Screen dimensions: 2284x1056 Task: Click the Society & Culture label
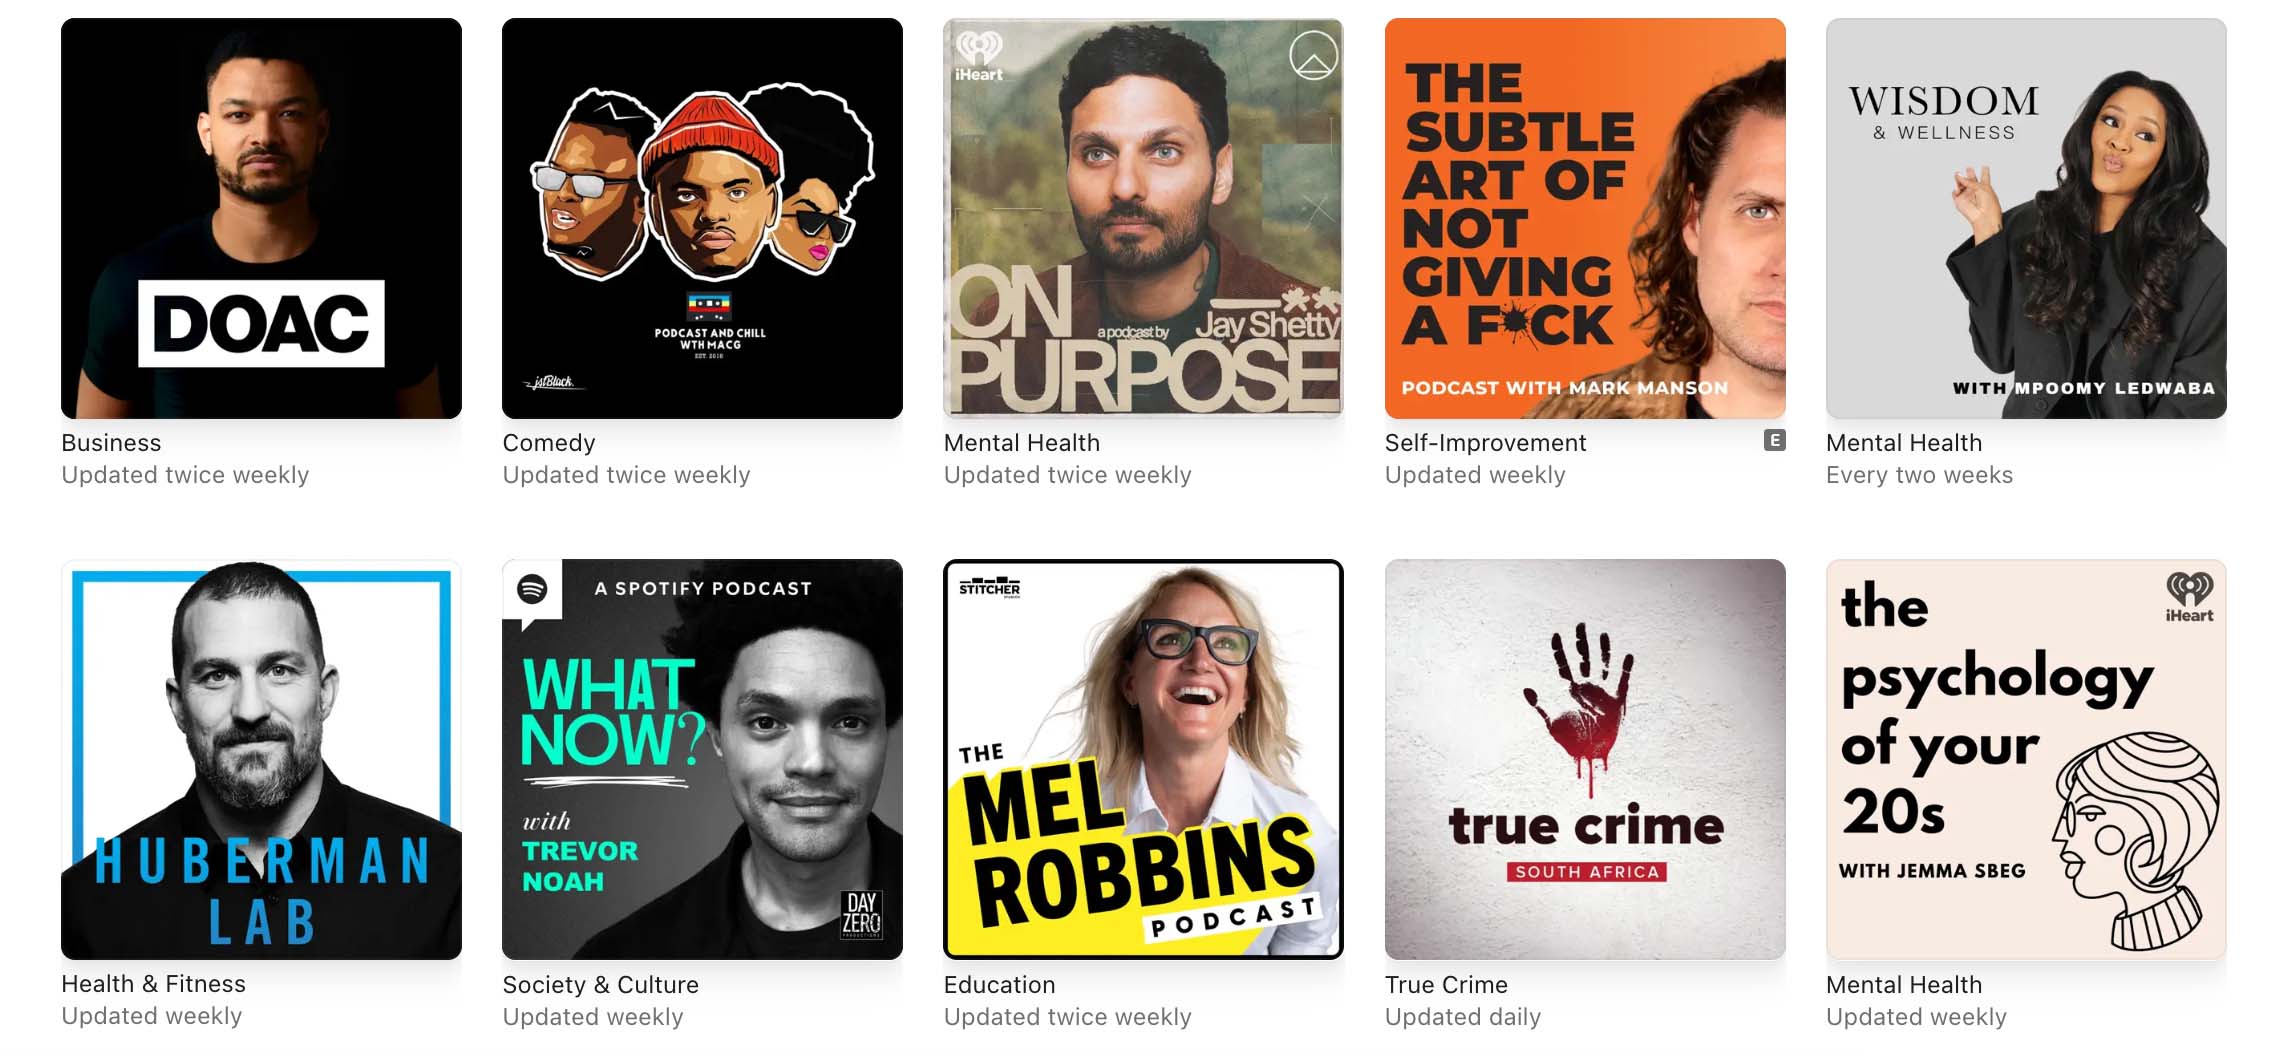pyautogui.click(x=600, y=985)
